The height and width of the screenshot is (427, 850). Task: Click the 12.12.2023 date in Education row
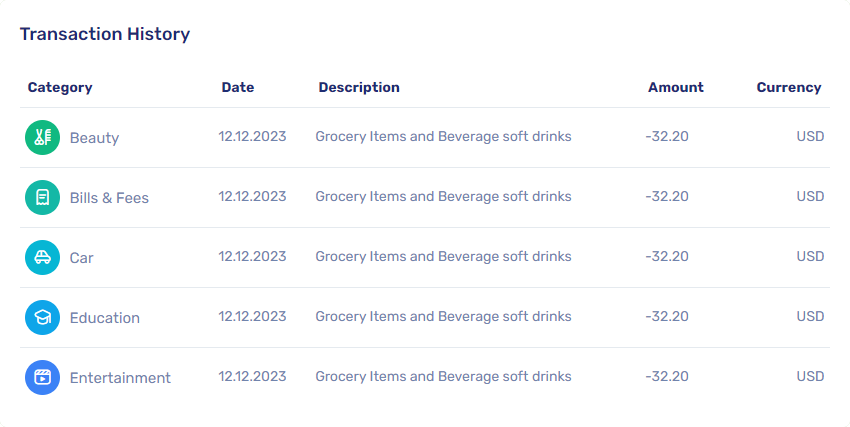[252, 316]
